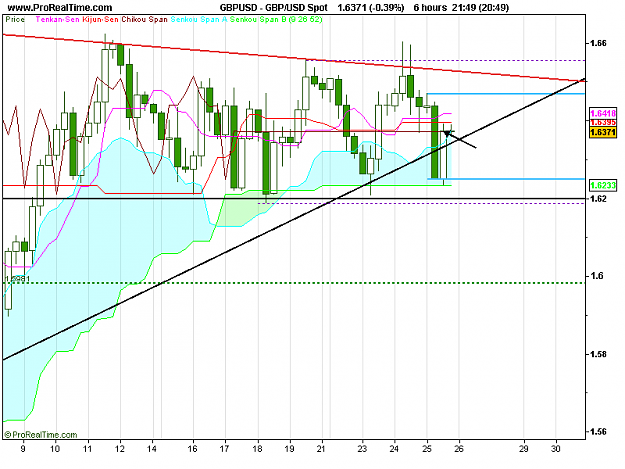This screenshot has height=469, width=625.
Task: Click the 1.6371 (-0.39%) quote in header
Action: 371,8
